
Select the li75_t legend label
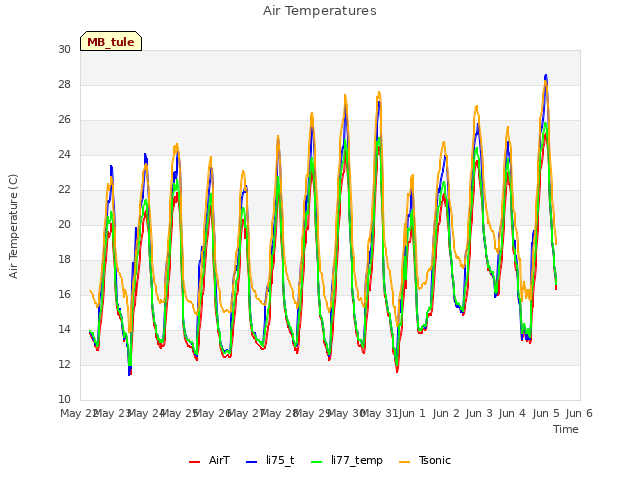point(280,460)
